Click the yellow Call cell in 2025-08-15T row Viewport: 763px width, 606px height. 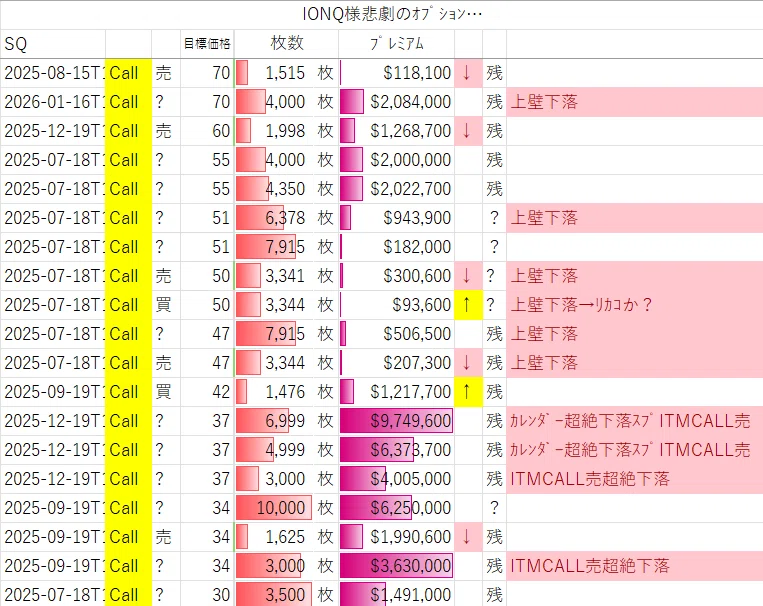tap(128, 73)
